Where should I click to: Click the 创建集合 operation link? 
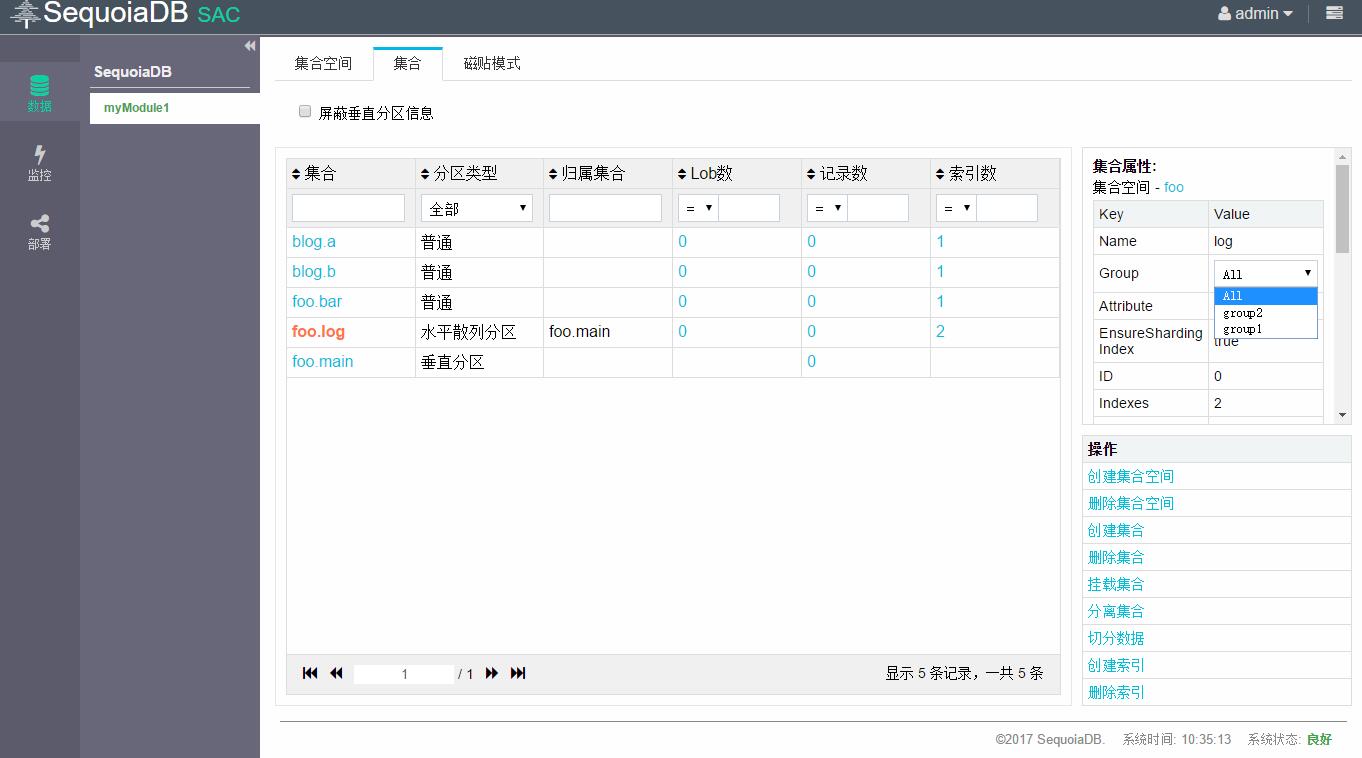(1115, 530)
